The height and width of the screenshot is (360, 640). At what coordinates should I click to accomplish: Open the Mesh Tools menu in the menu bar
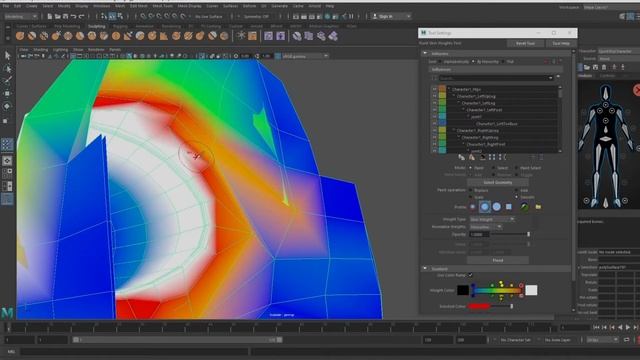coord(162,6)
